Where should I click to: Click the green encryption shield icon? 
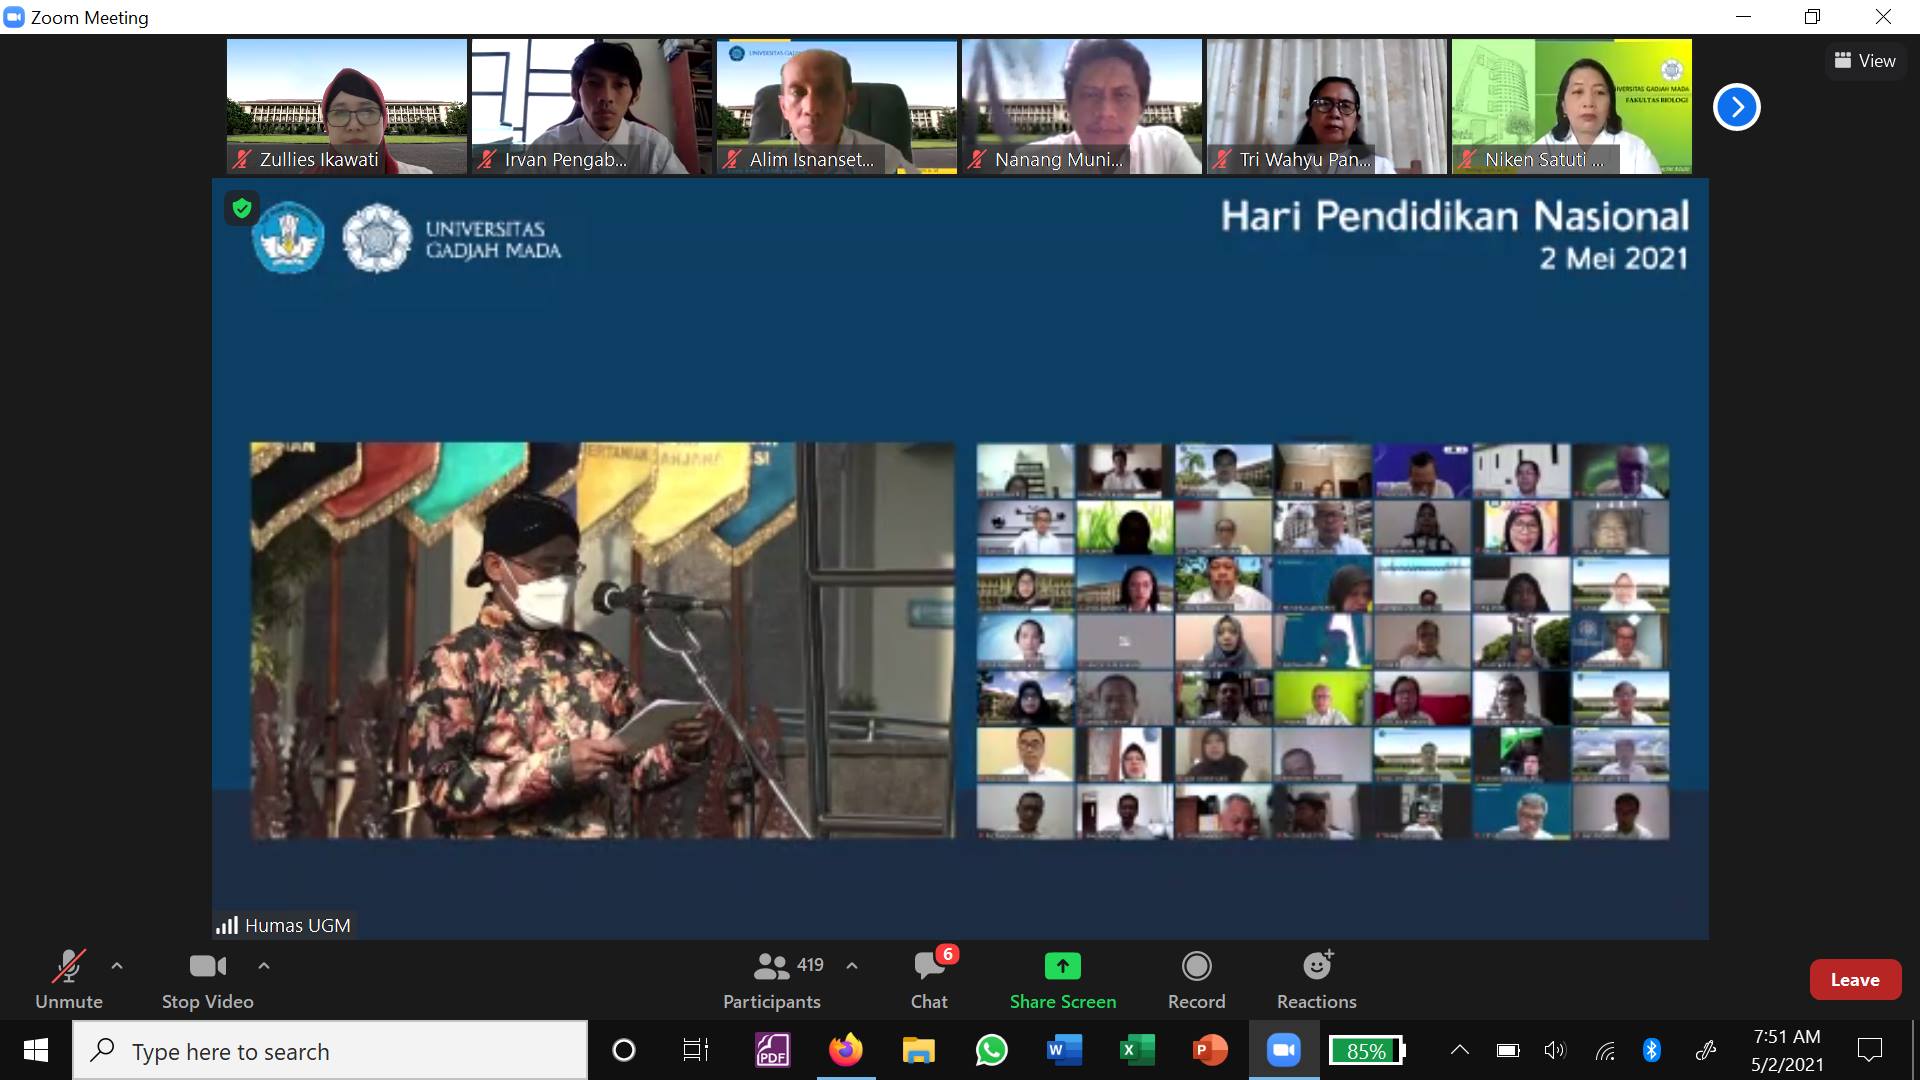tap(241, 208)
